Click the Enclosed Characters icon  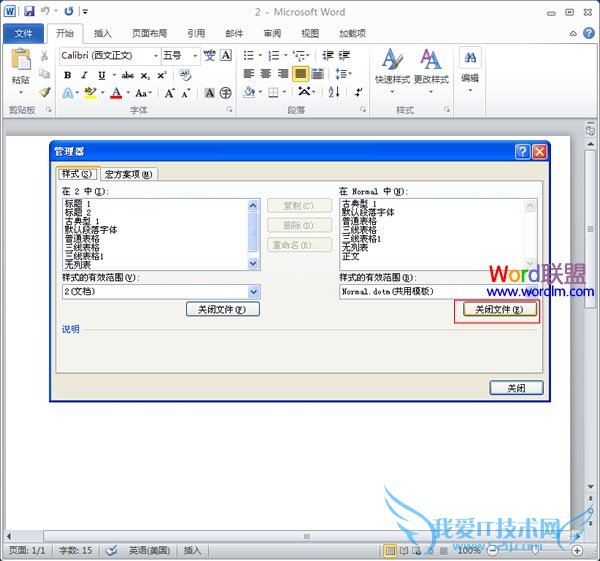coord(225,93)
